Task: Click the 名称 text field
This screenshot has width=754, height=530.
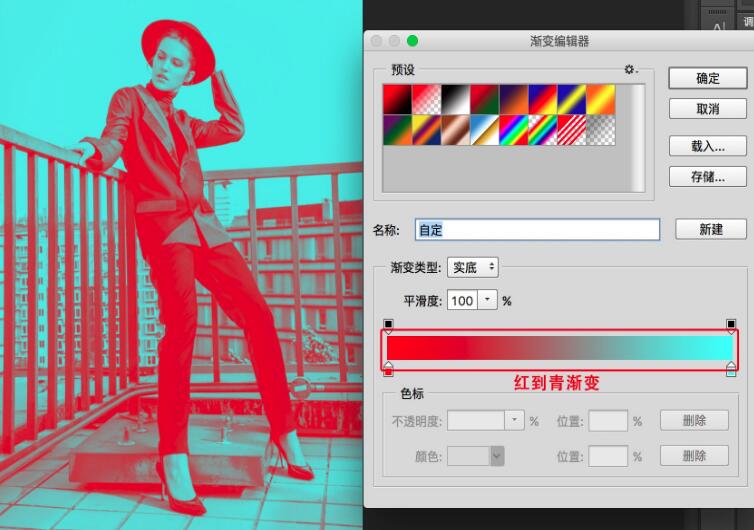Action: 537,230
